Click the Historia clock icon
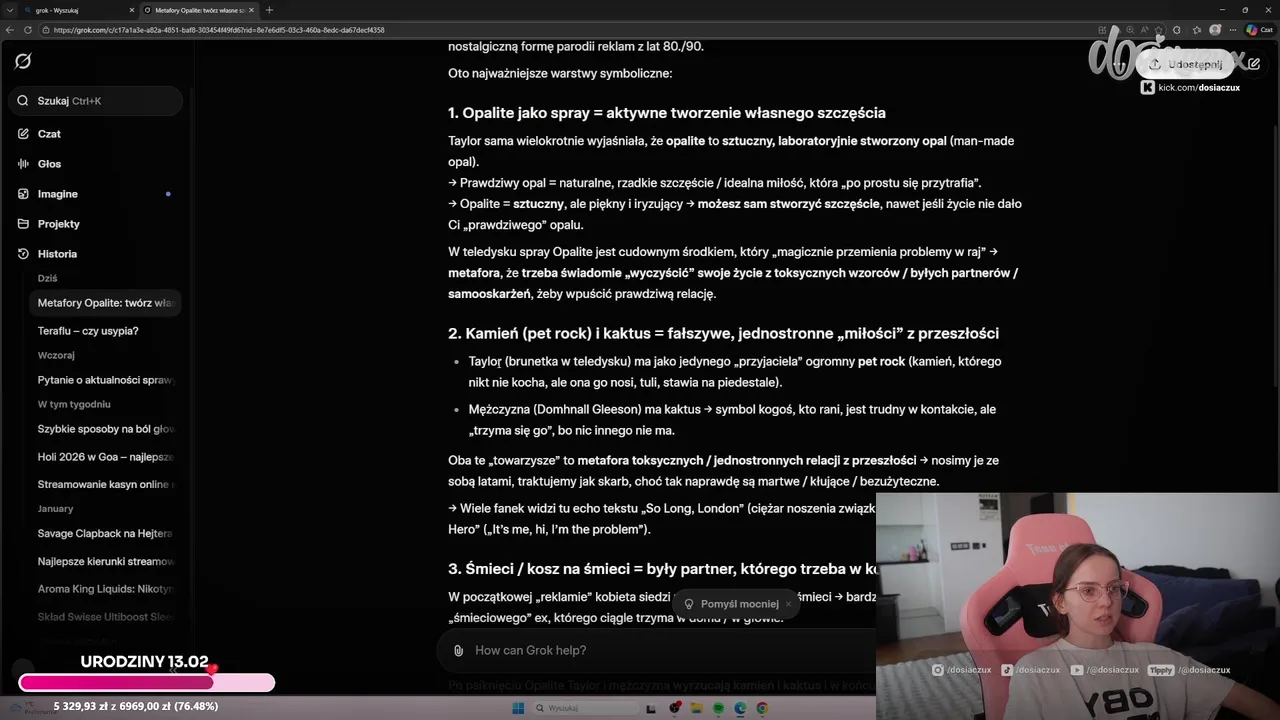Image resolution: width=1280 pixels, height=720 pixels. (23, 254)
